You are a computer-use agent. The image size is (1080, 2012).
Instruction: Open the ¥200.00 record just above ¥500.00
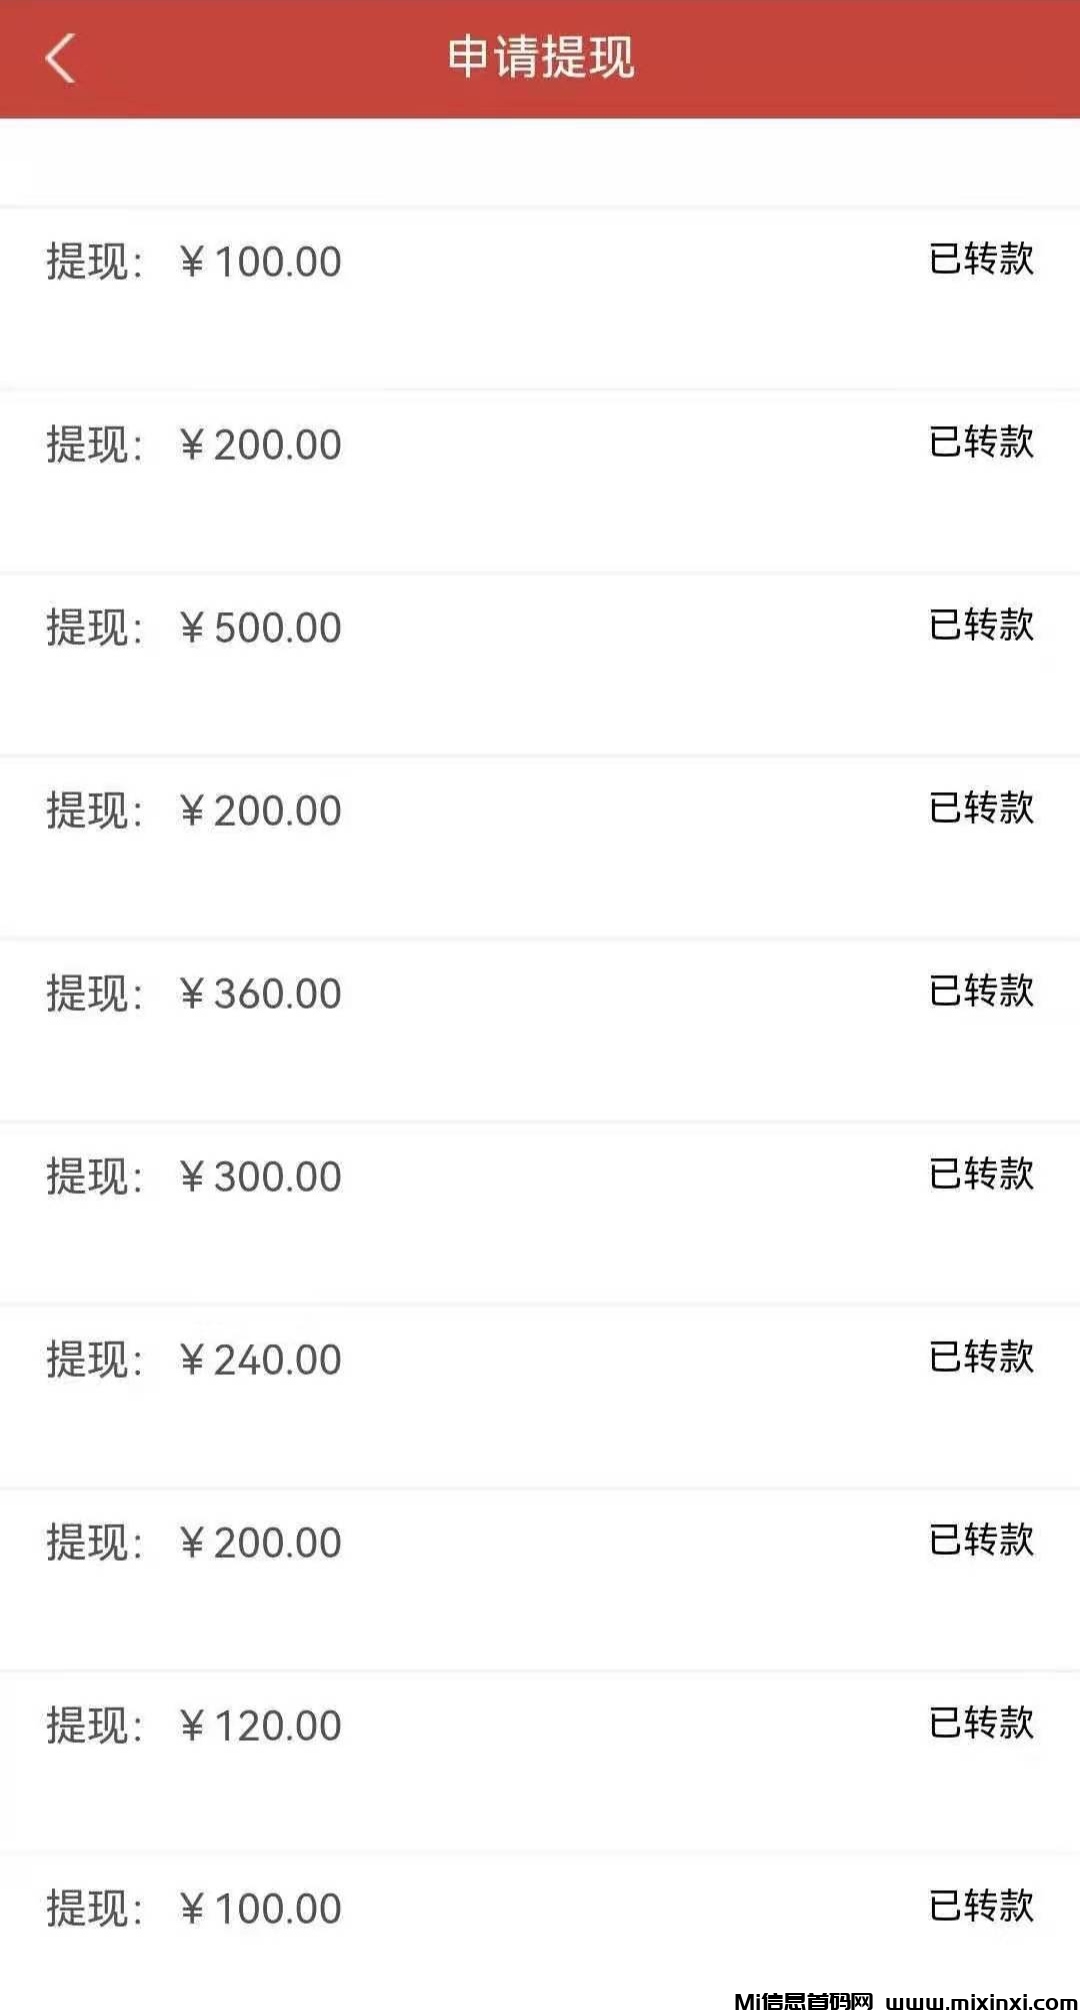coord(260,445)
